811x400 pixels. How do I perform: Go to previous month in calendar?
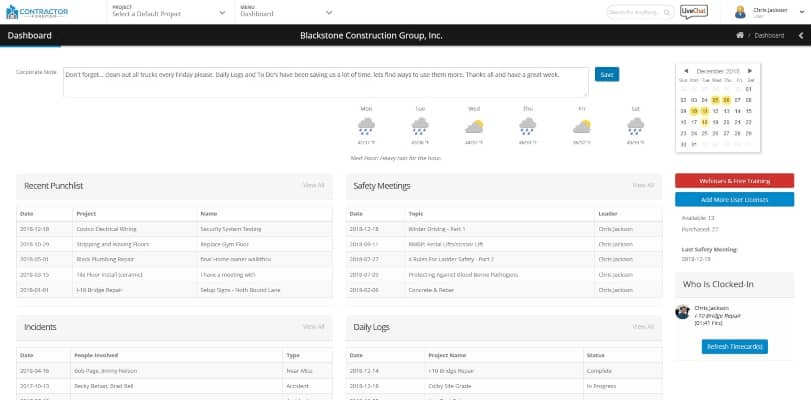[x=686, y=71]
